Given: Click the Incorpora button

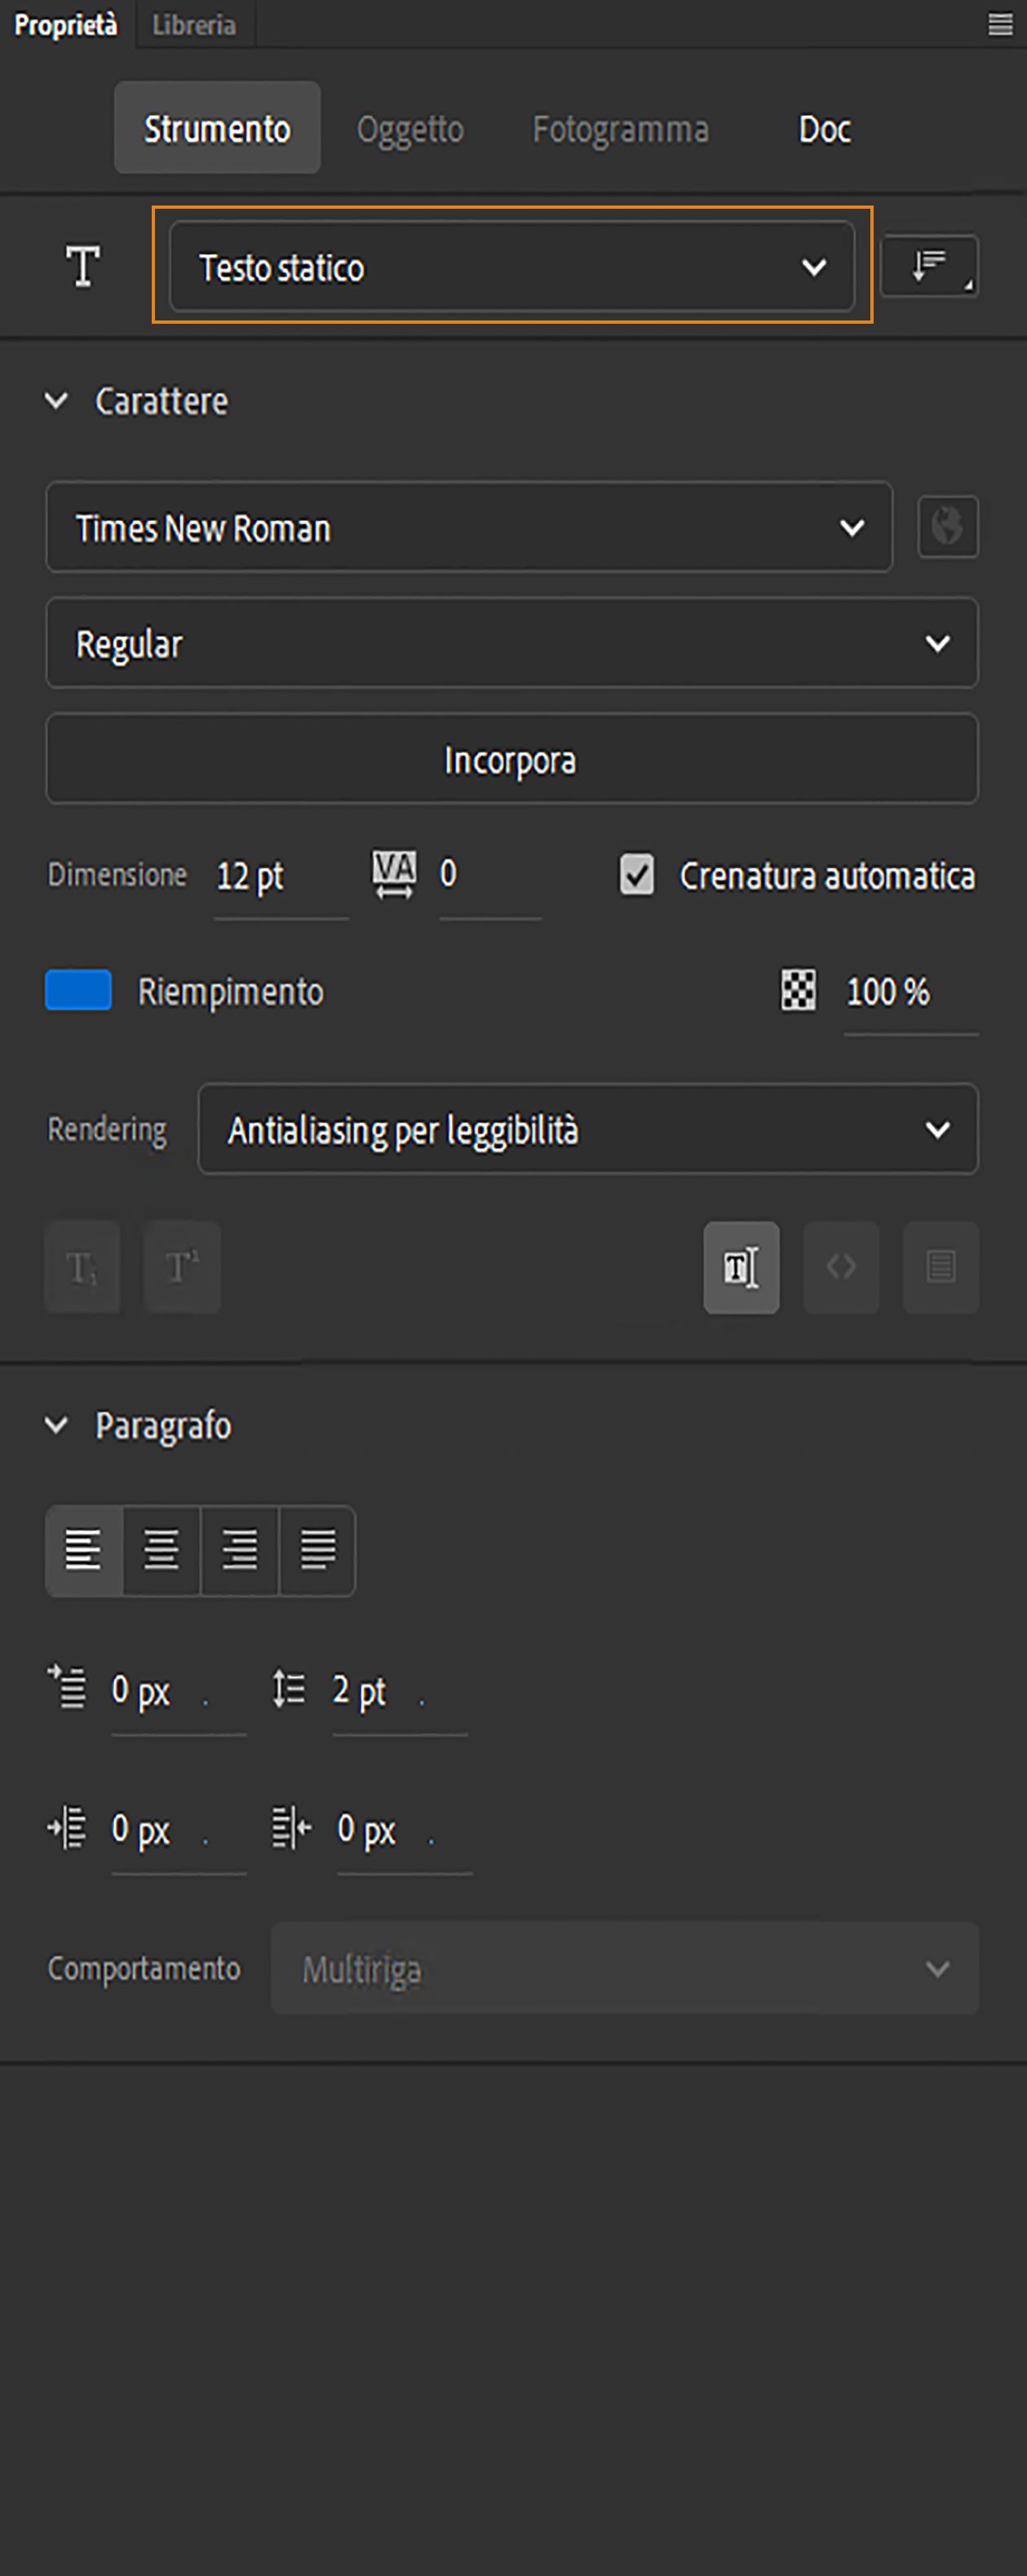Looking at the screenshot, I should [511, 760].
